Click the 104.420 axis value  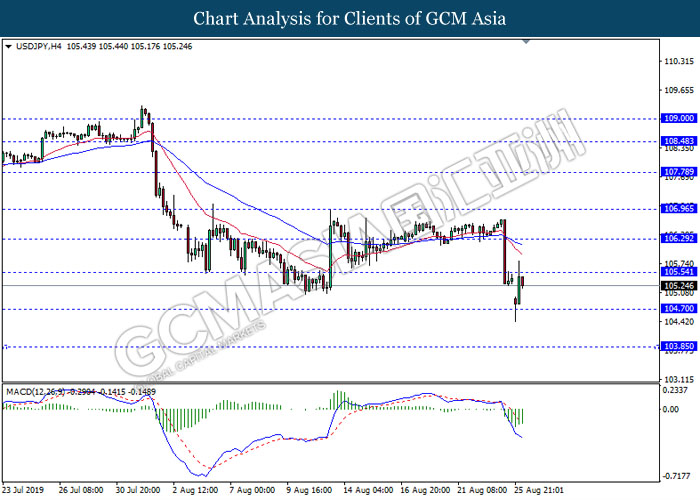click(679, 322)
